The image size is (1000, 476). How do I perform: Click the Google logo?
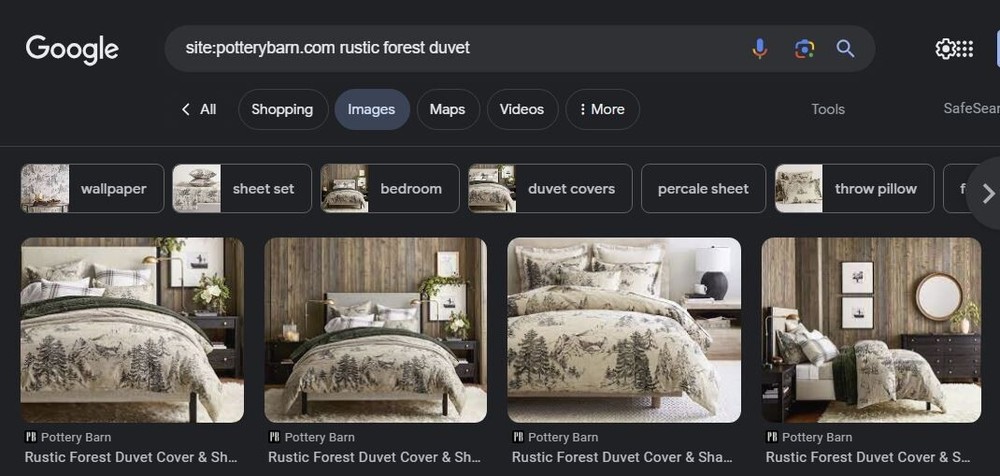point(72,50)
